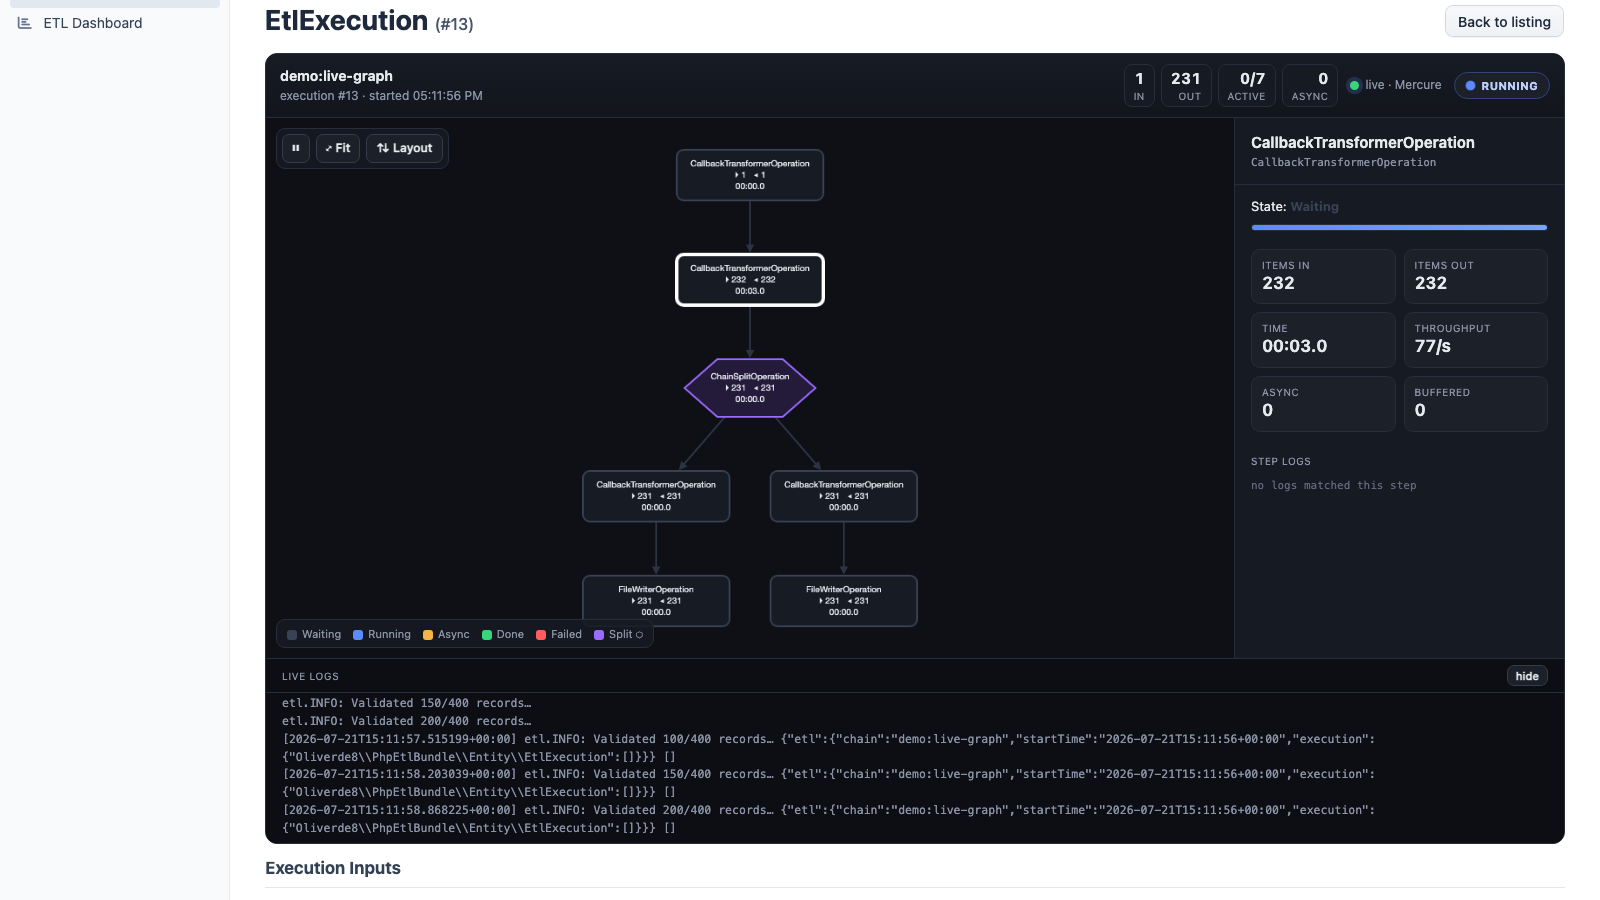Screen dimensions: 1600x900
Task: Click the live Mercure connection indicator
Action: point(1395,85)
